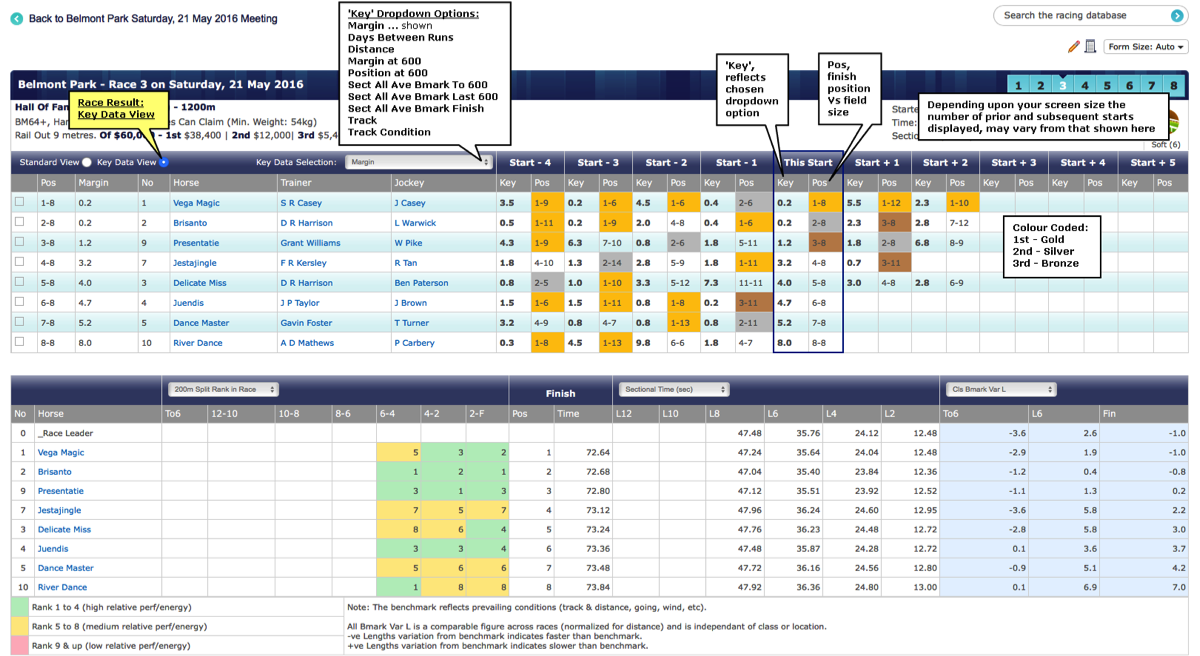Switch to race tab 5
The height and width of the screenshot is (656, 1200).
point(1107,86)
